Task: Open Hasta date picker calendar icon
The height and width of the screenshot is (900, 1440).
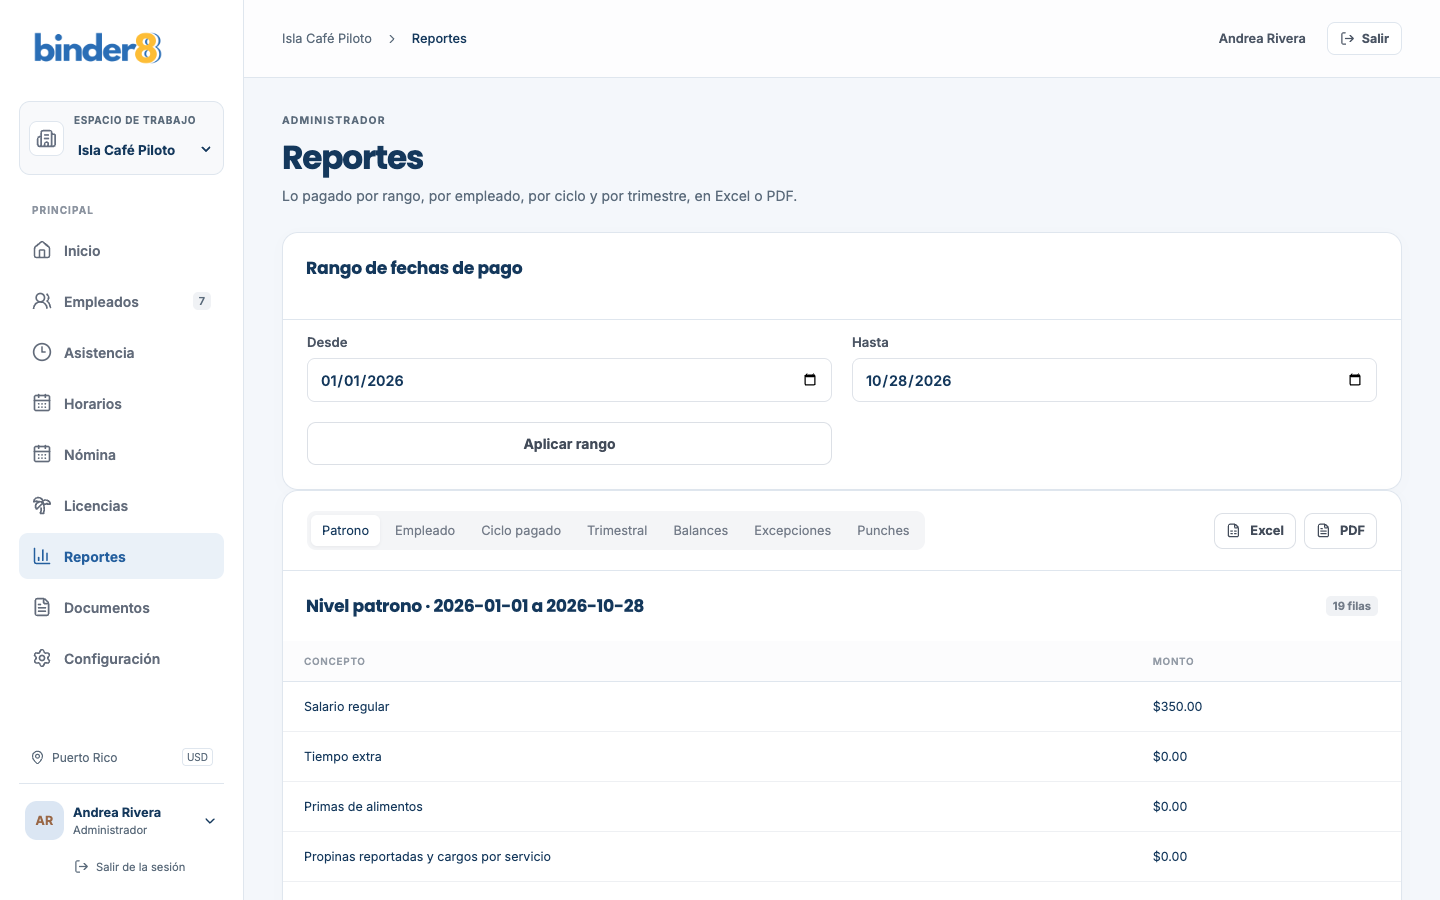Action: click(x=1355, y=380)
